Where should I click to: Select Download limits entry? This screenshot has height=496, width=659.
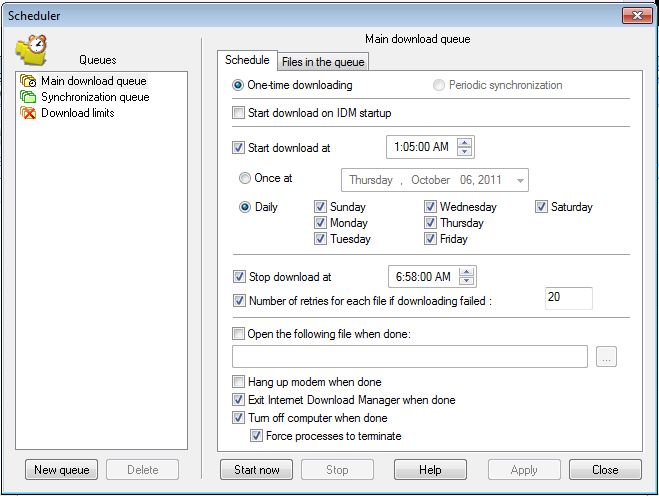[78, 113]
